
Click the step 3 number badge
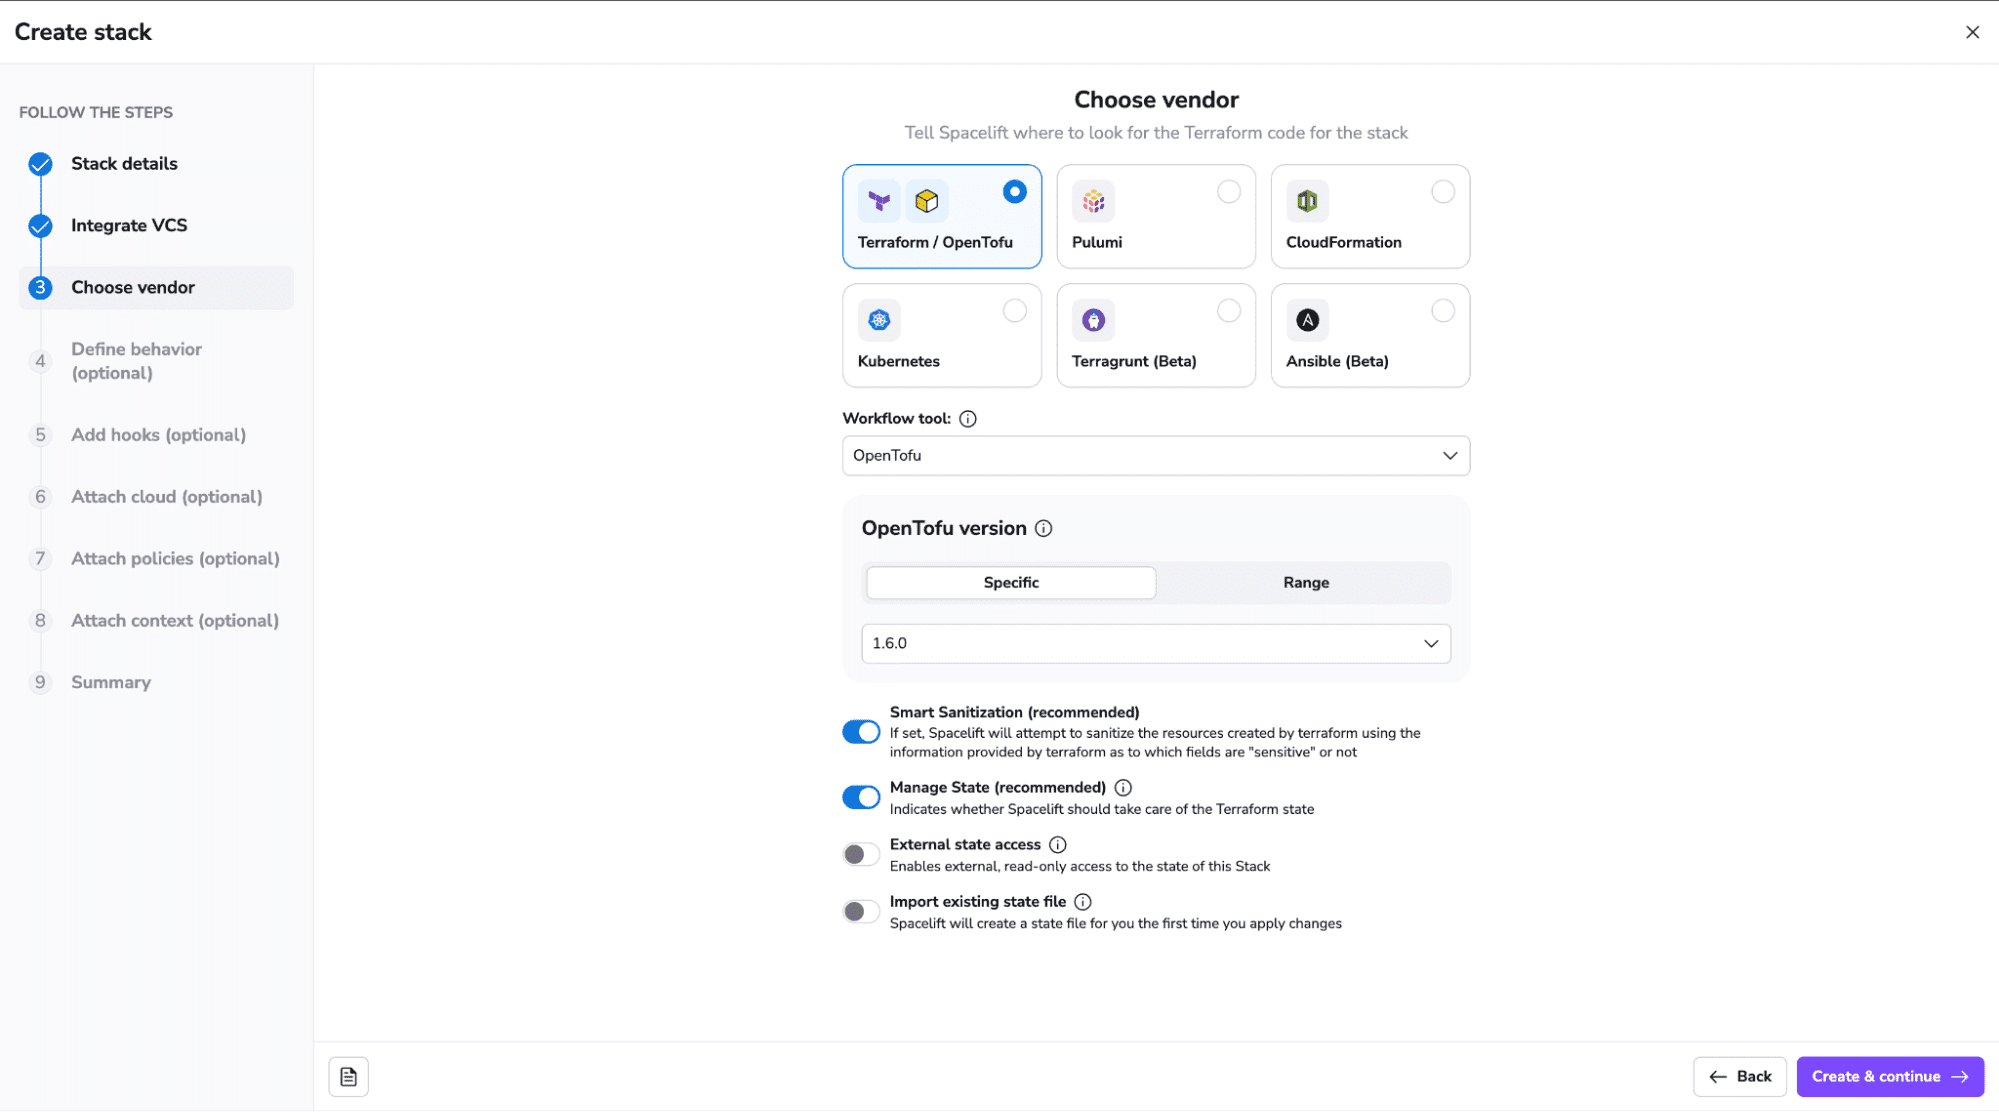tap(40, 288)
